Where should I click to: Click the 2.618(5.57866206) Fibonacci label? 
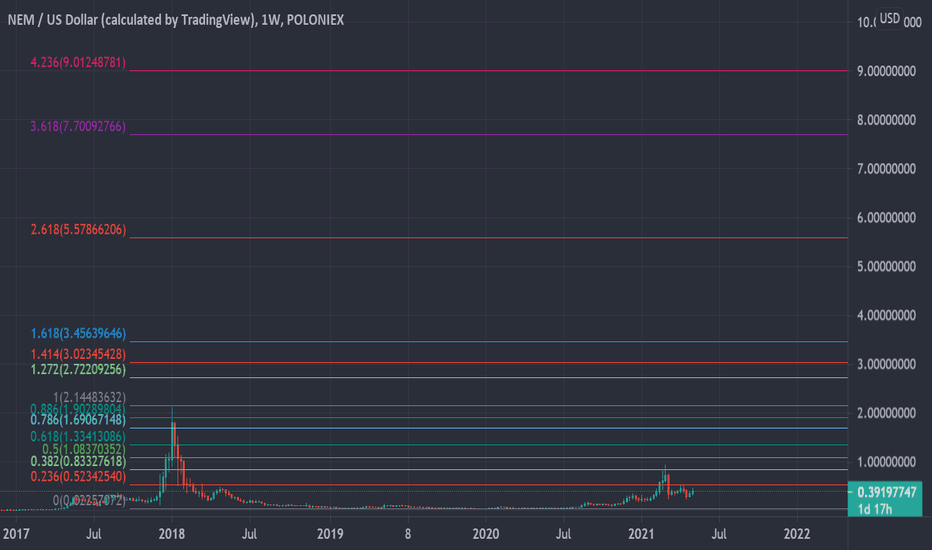(78, 230)
